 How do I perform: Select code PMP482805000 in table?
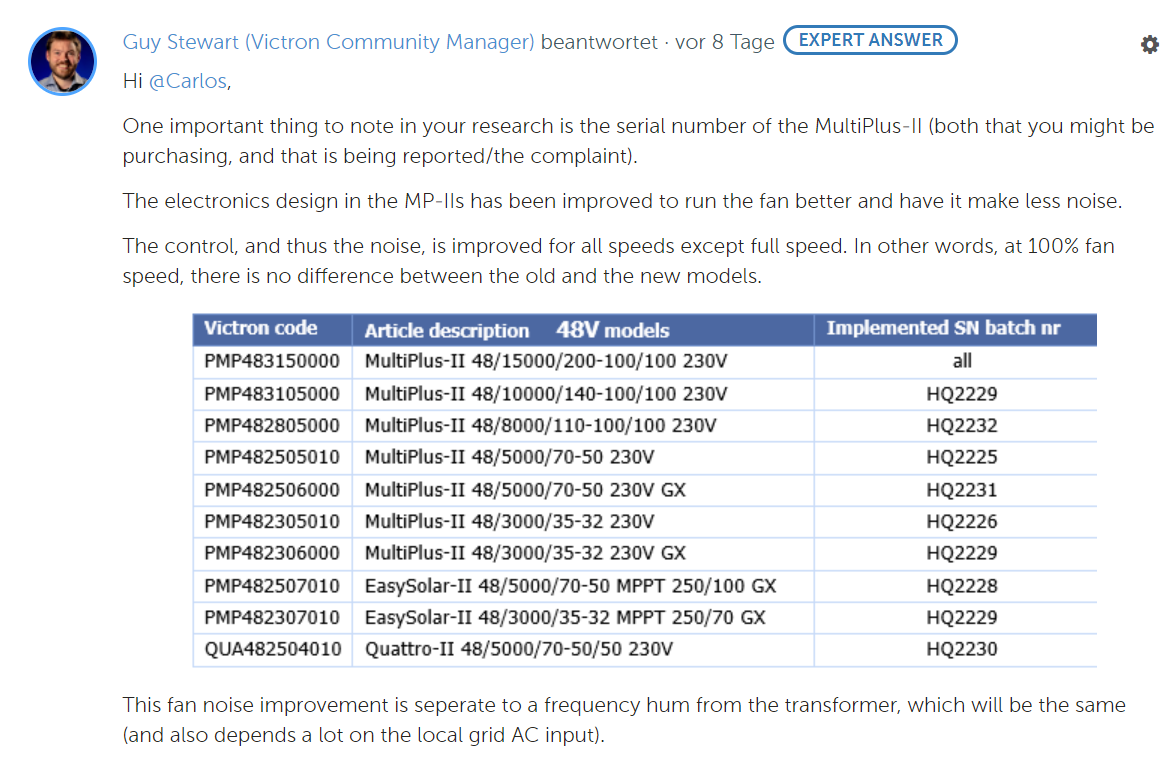tap(272, 426)
